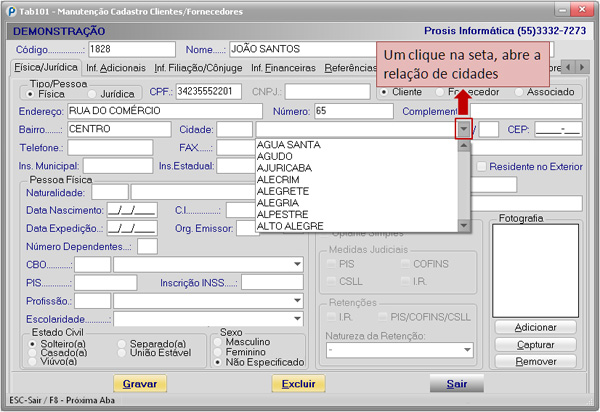Select Casado(a) marital status

point(33,353)
